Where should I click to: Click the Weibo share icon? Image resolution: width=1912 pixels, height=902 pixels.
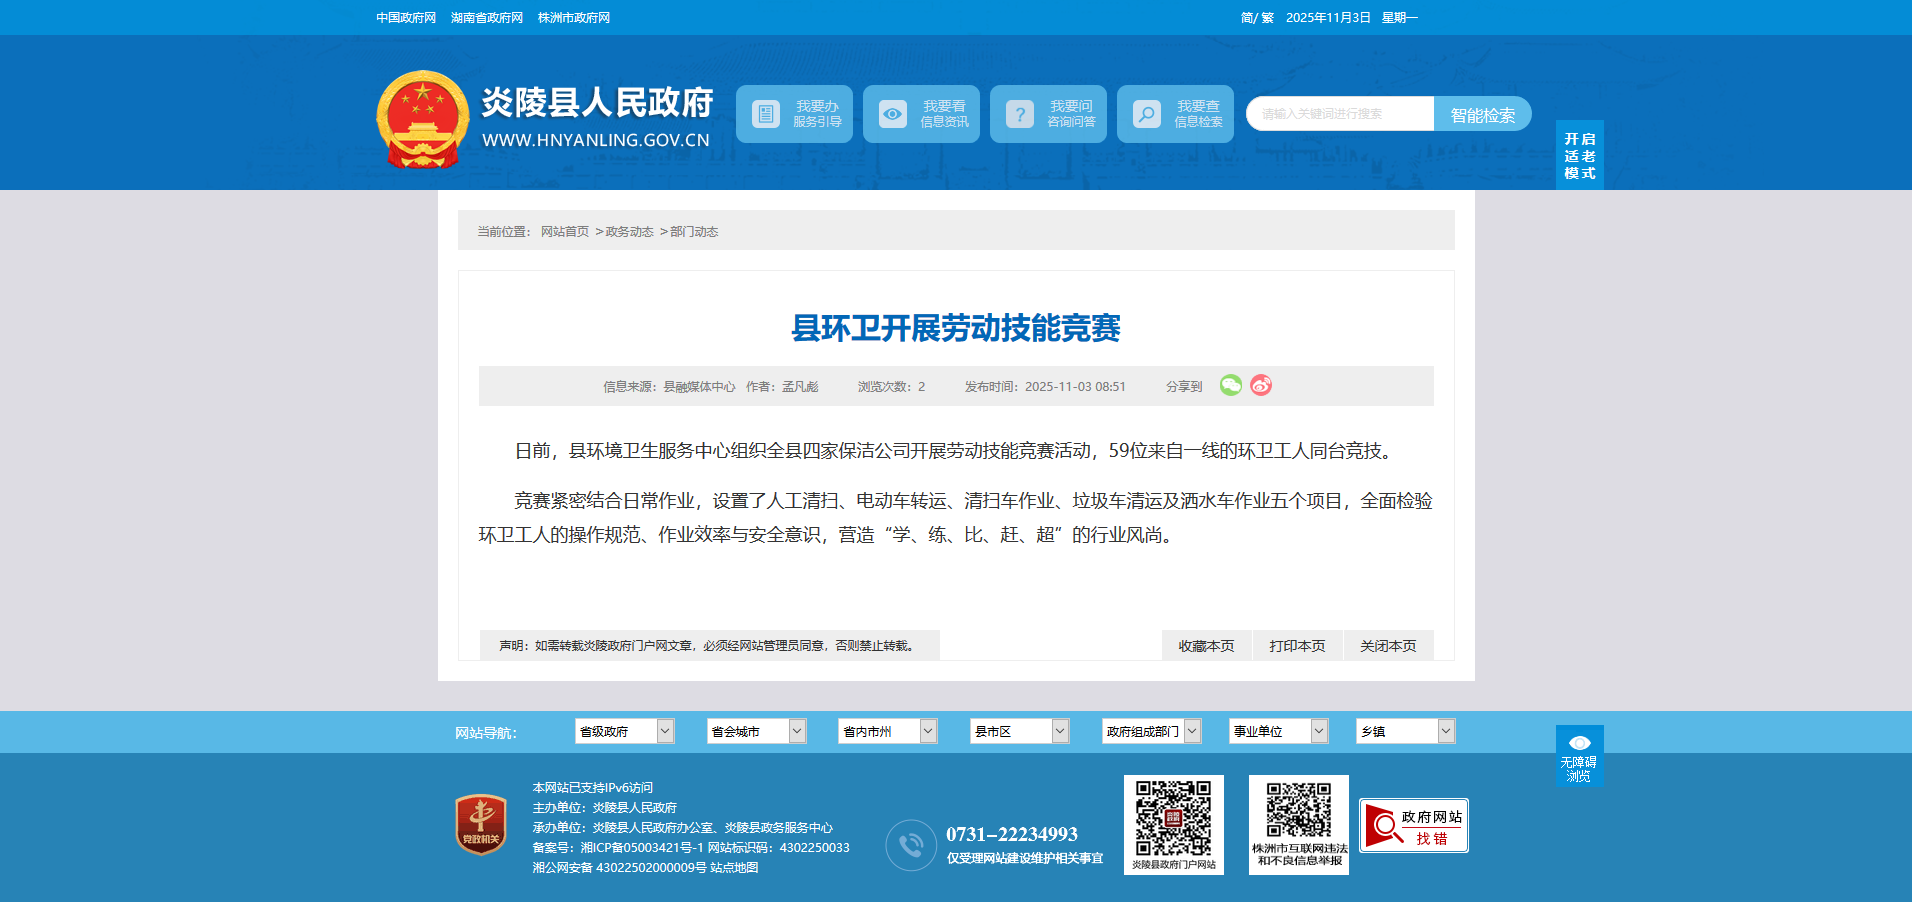[x=1261, y=386]
